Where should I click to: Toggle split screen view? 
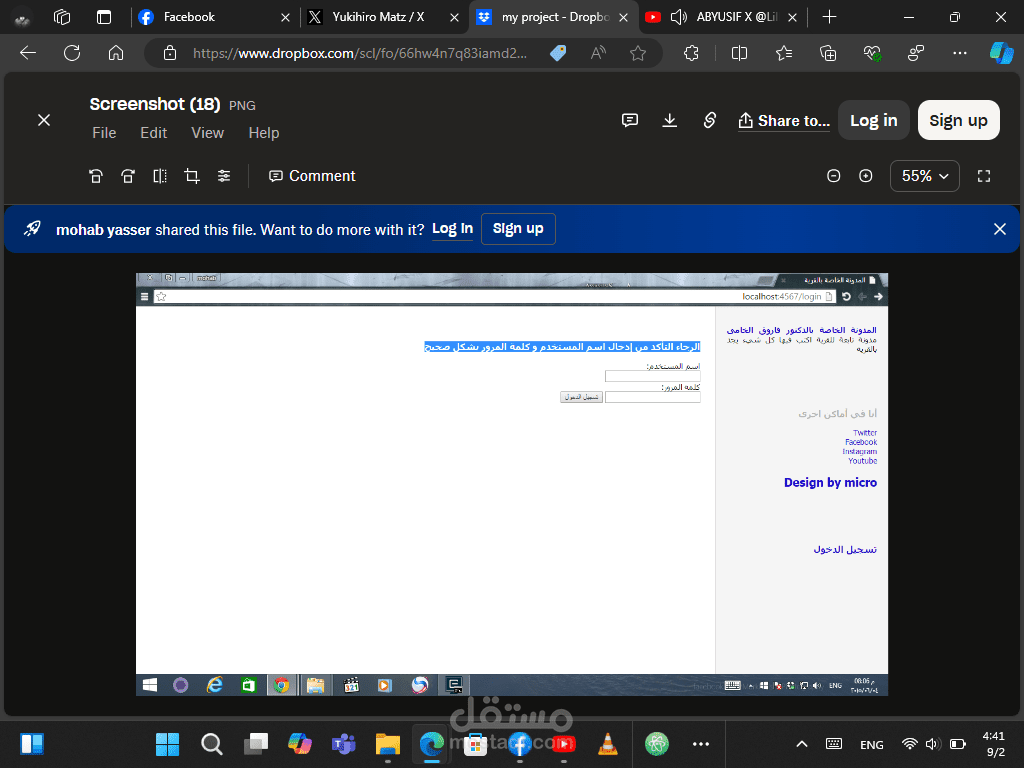pos(739,53)
